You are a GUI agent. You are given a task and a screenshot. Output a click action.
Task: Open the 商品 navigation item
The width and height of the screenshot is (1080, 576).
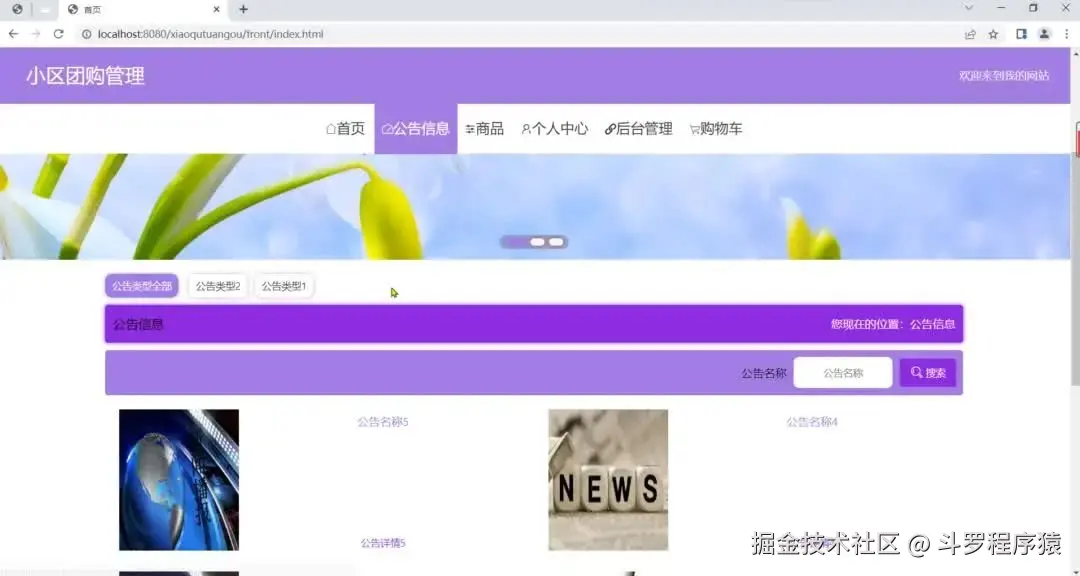tap(484, 129)
